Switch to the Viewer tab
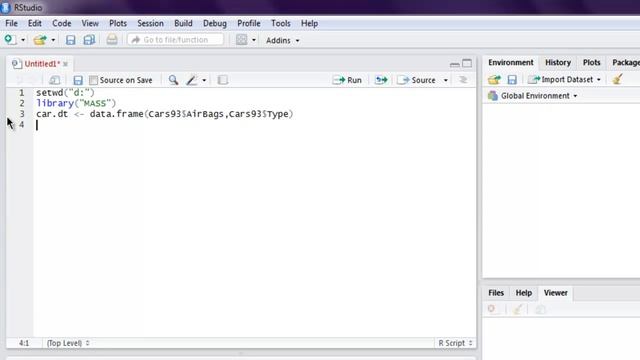Screen dimensions: 640x360 coord(556,293)
